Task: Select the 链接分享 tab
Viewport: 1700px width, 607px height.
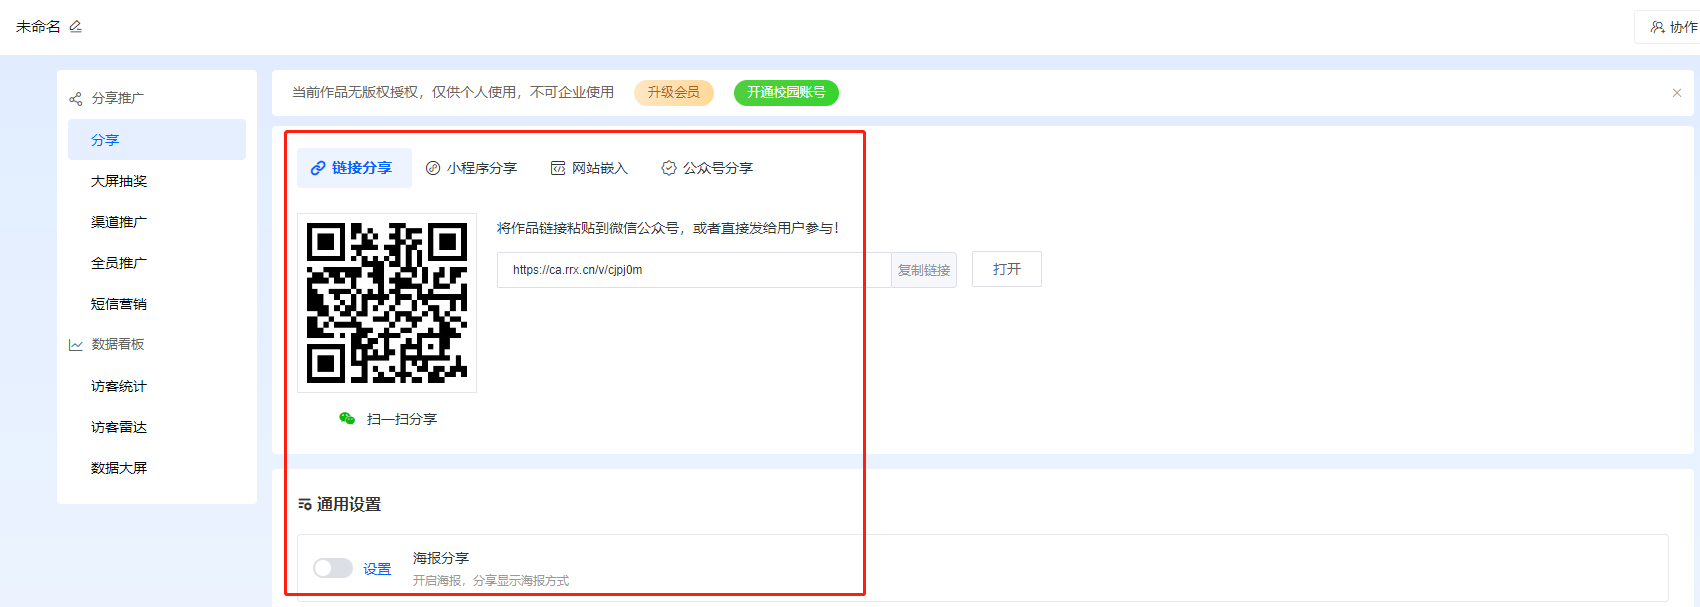Action: tap(354, 168)
